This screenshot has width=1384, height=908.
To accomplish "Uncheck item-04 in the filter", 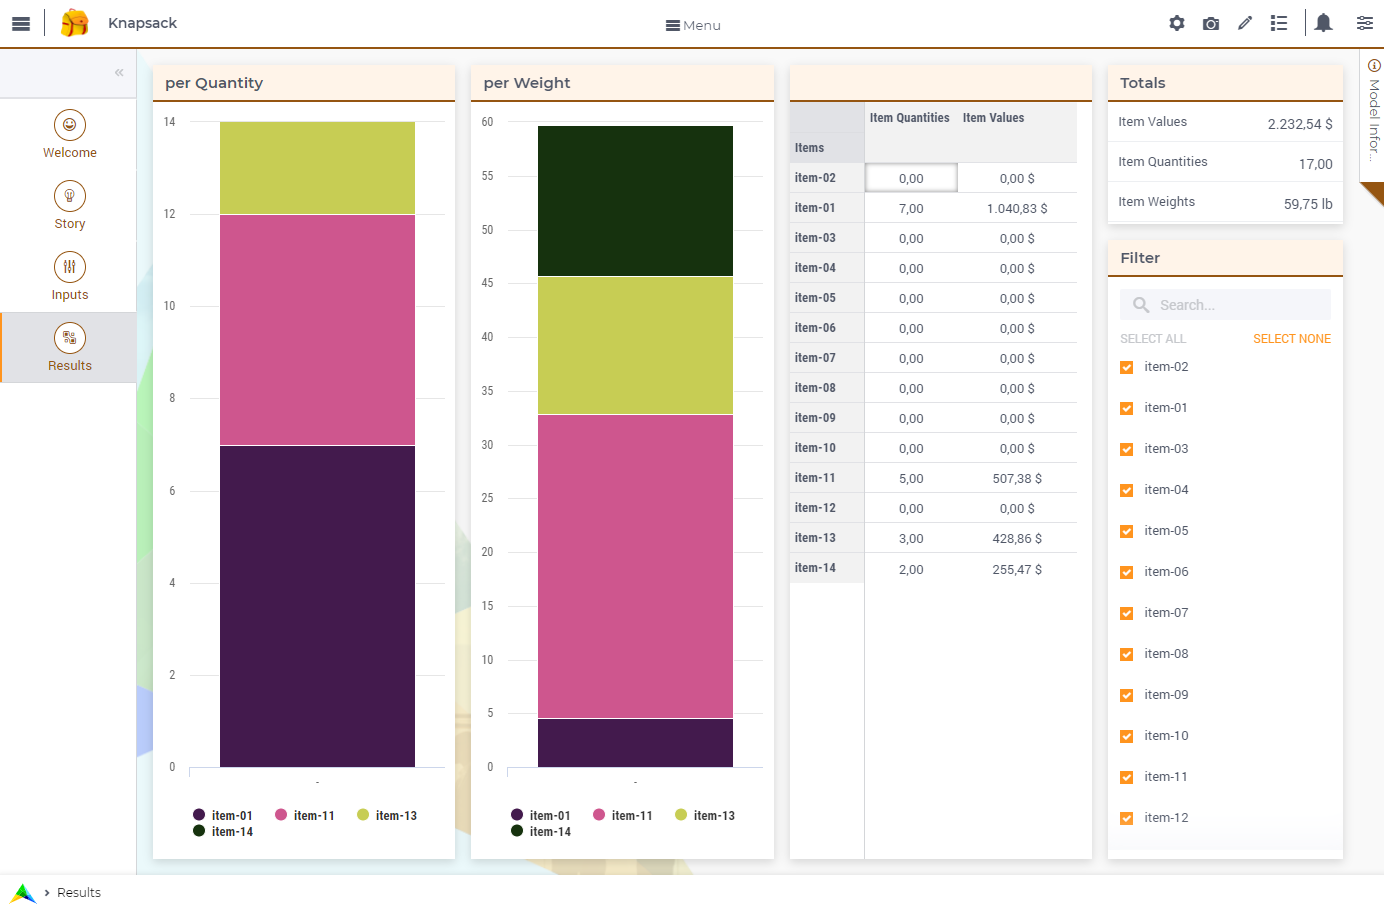I will pyautogui.click(x=1127, y=490).
